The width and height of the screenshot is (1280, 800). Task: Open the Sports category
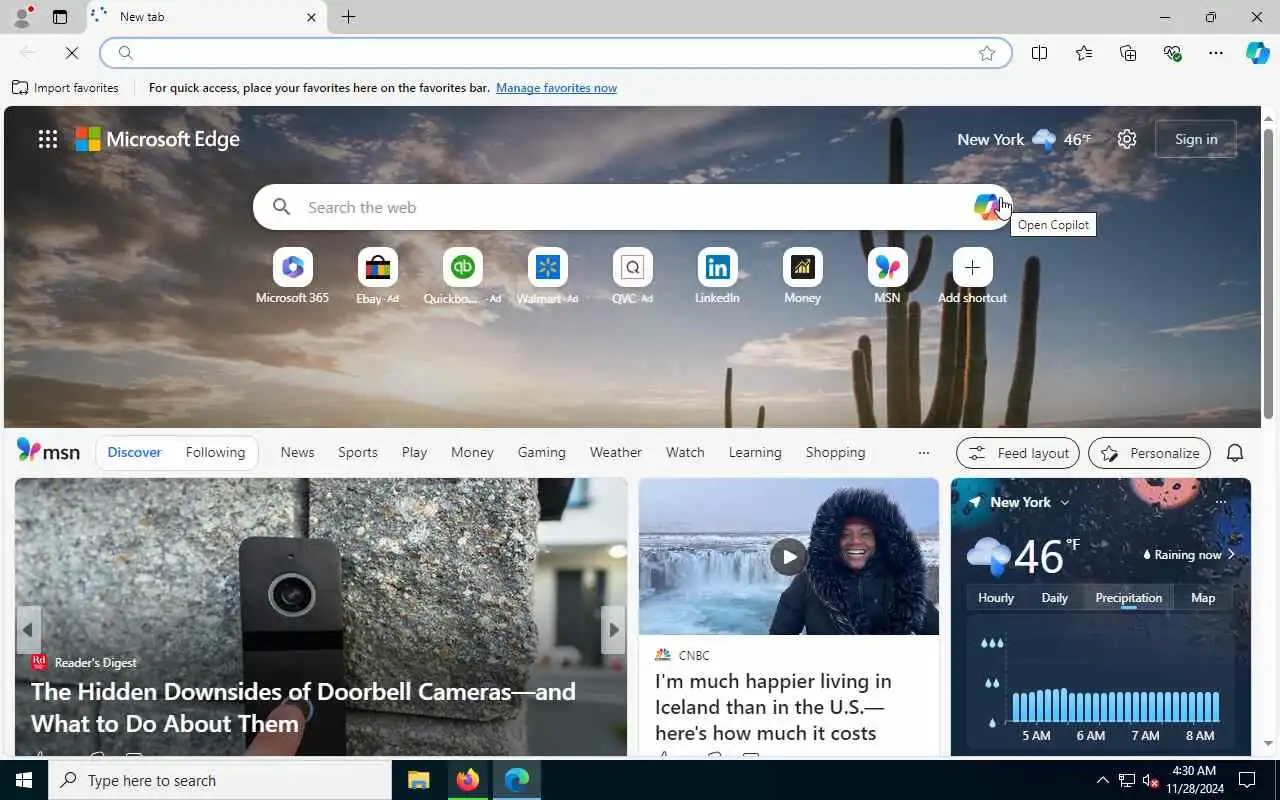tap(357, 452)
